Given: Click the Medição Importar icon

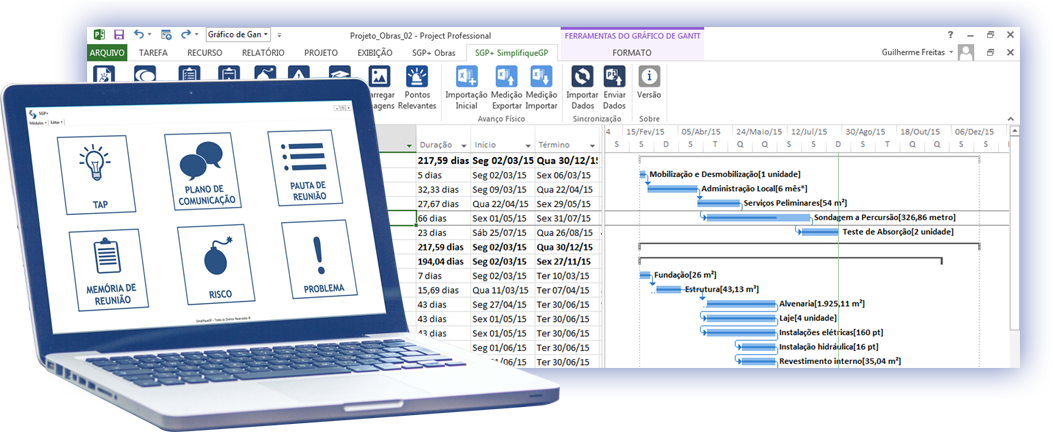Looking at the screenshot, I should (541, 77).
